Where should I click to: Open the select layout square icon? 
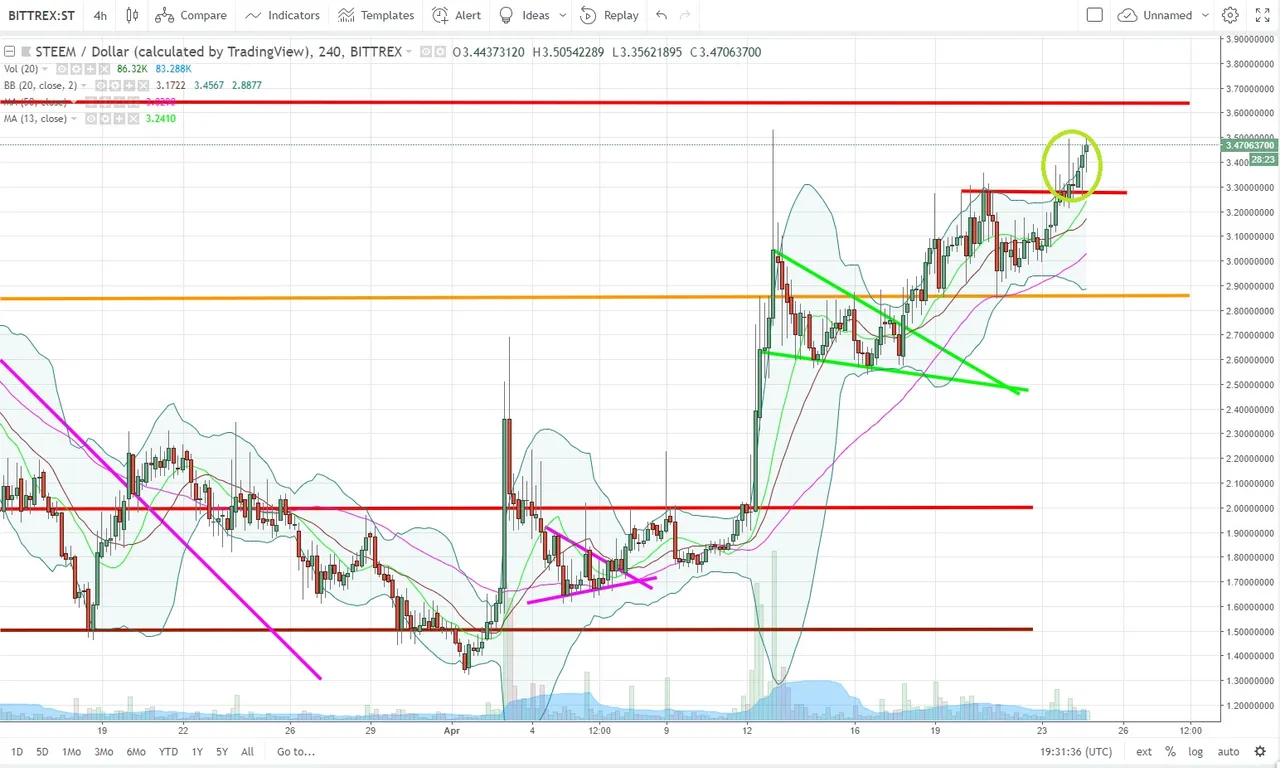coord(1095,15)
